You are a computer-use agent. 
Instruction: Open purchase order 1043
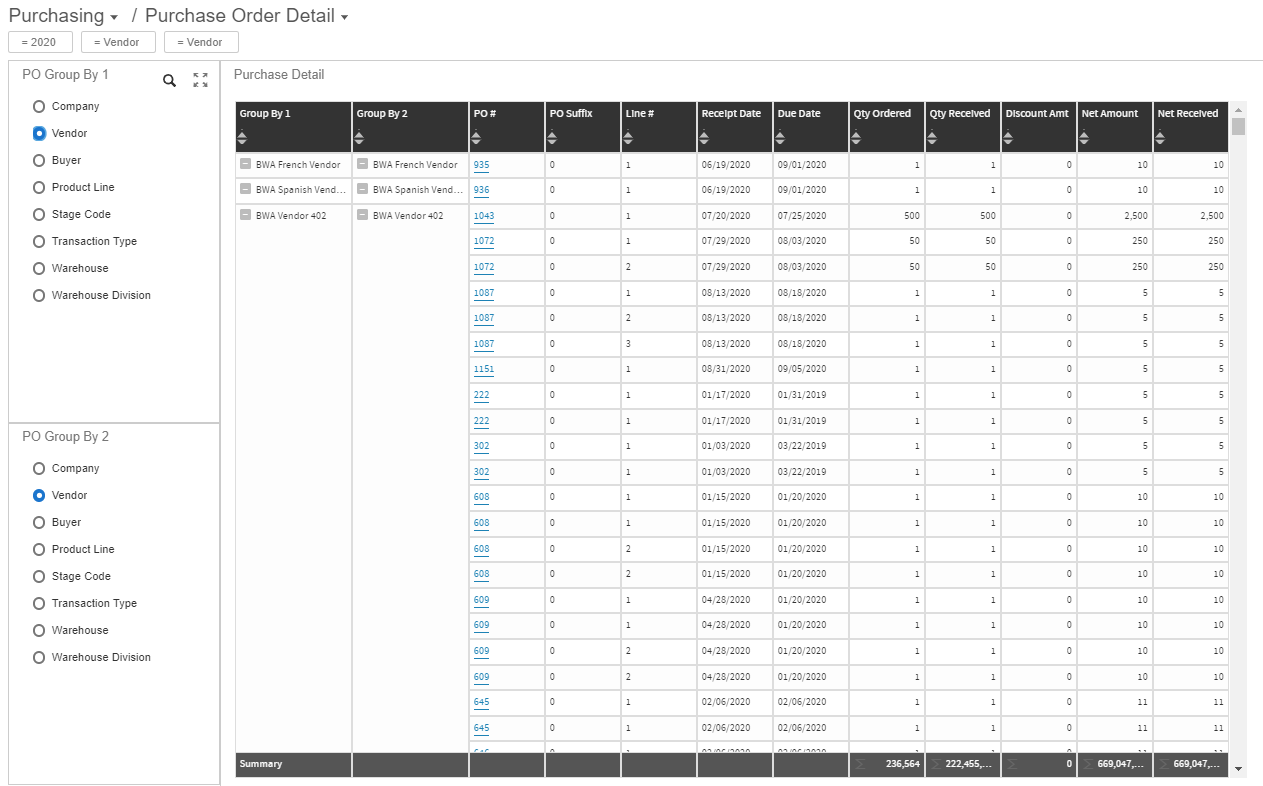pos(482,215)
